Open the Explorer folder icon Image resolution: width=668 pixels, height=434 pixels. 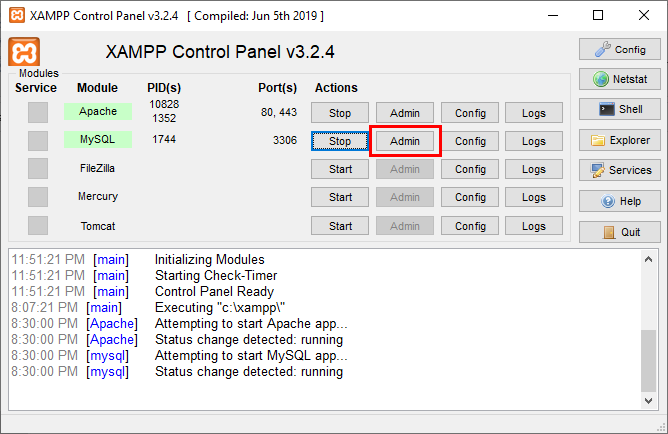(x=619, y=140)
